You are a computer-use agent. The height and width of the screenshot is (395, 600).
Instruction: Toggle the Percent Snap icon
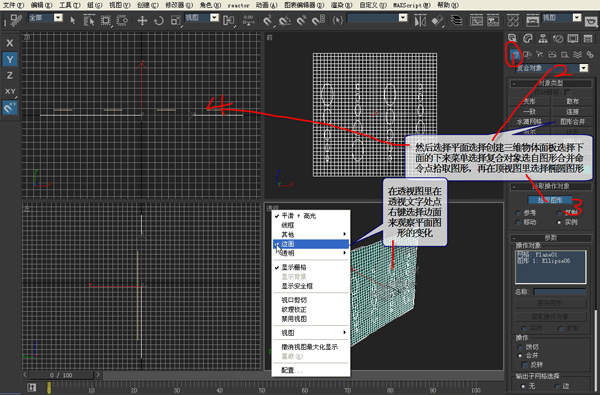tap(302, 20)
